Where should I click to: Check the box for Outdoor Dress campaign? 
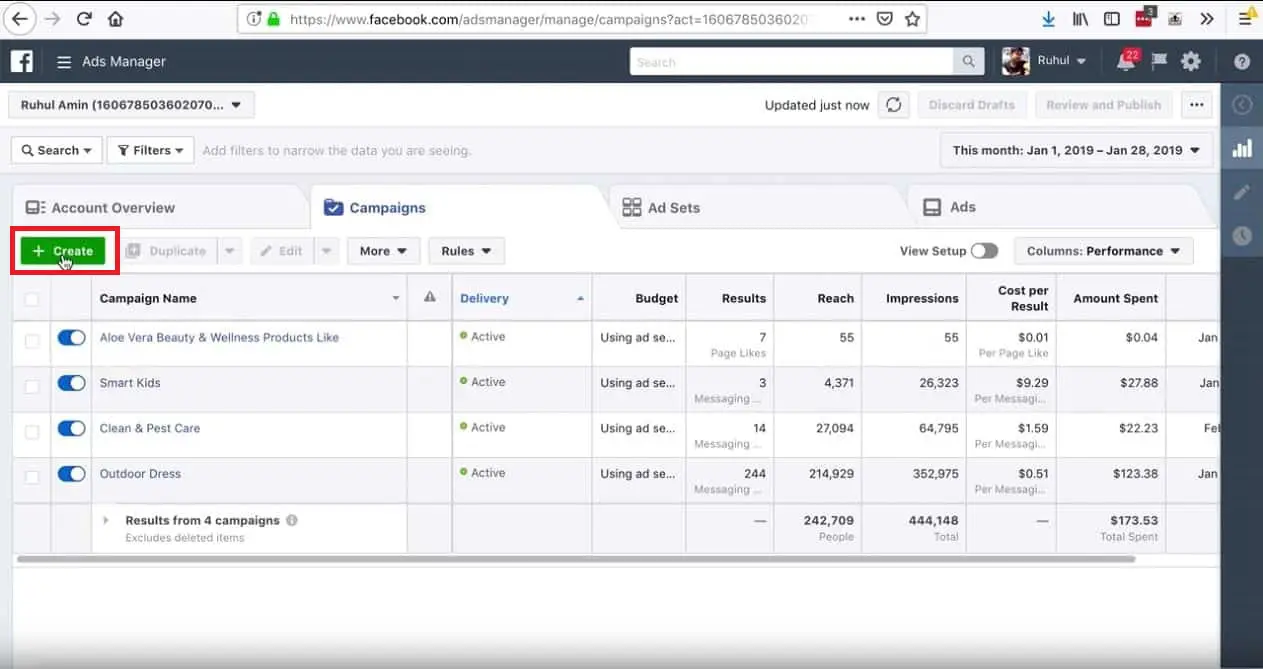(x=32, y=476)
